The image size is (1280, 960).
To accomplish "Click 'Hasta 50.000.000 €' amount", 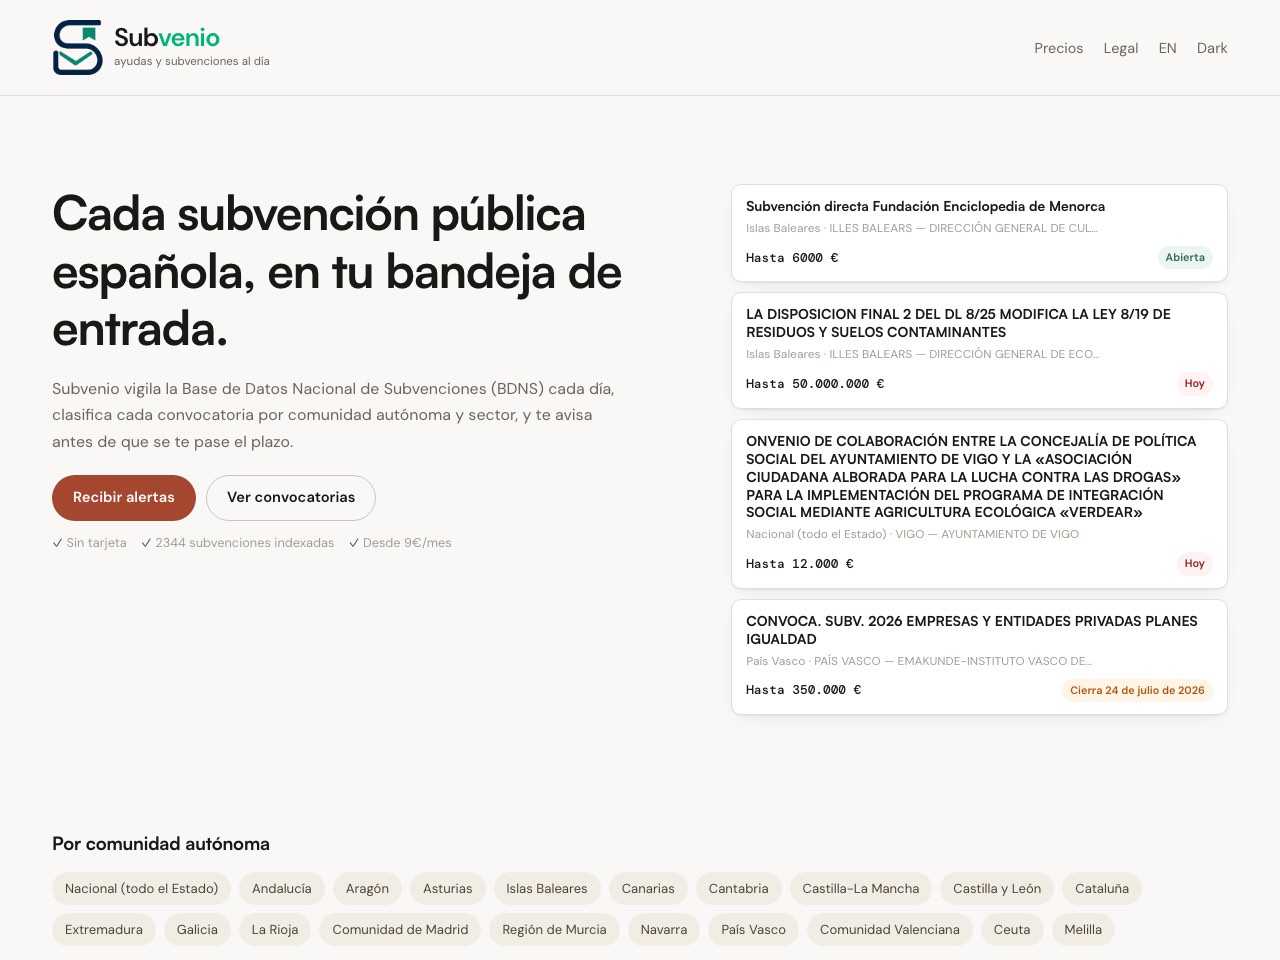I will pos(815,384).
